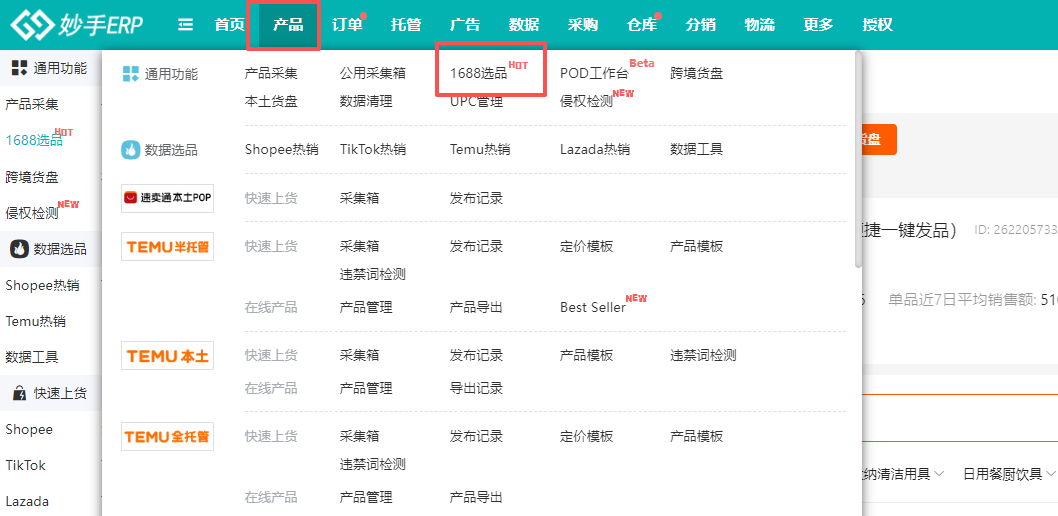Click the 数据选品 flame icon in sidebar
Viewport: 1058px width, 516px height.
pyautogui.click(x=20, y=249)
